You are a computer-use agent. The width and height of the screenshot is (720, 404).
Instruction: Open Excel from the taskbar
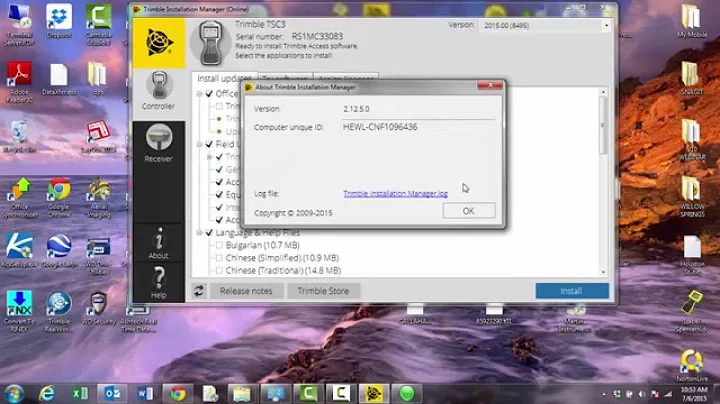79,393
